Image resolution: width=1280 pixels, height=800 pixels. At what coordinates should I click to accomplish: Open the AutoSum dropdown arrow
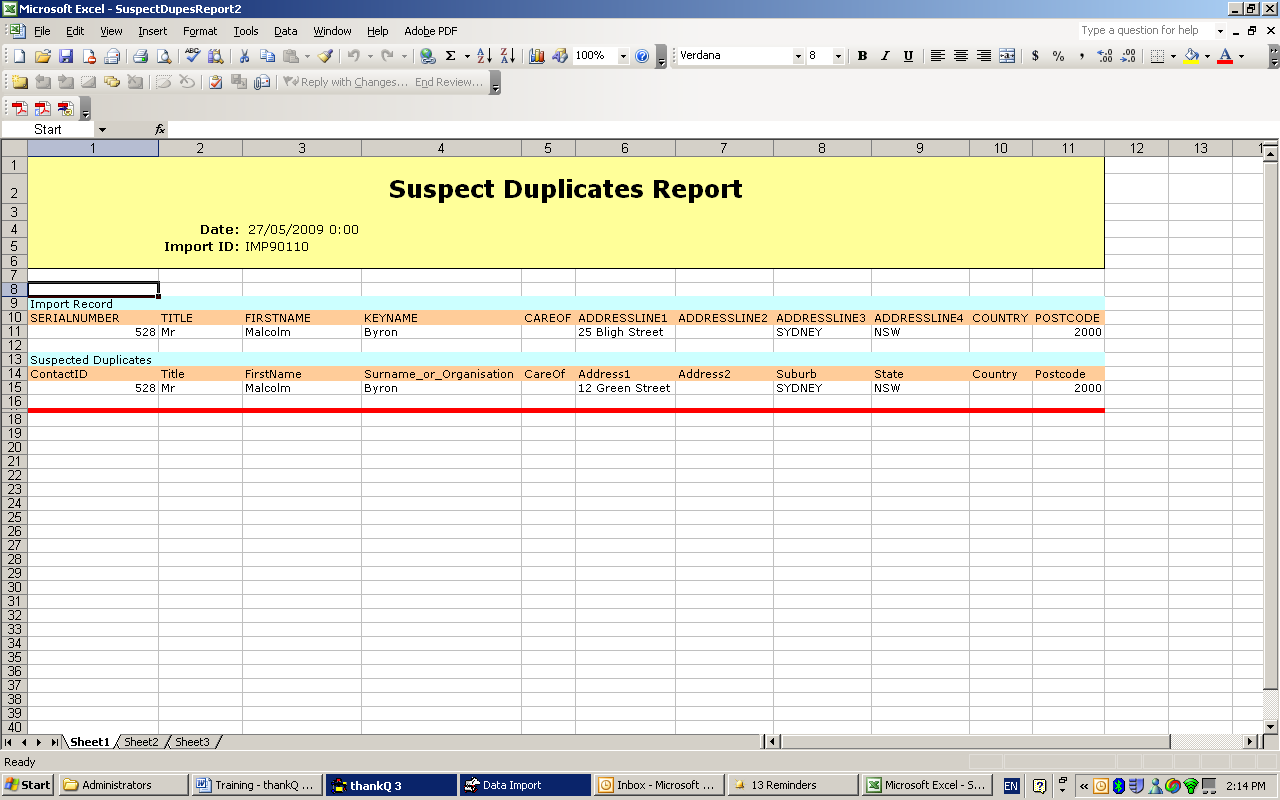(467, 56)
